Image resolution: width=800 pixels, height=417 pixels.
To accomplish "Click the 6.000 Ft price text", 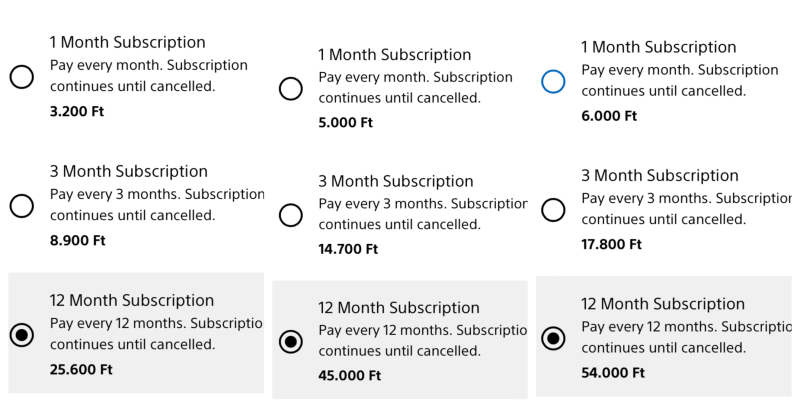I will 609,116.
